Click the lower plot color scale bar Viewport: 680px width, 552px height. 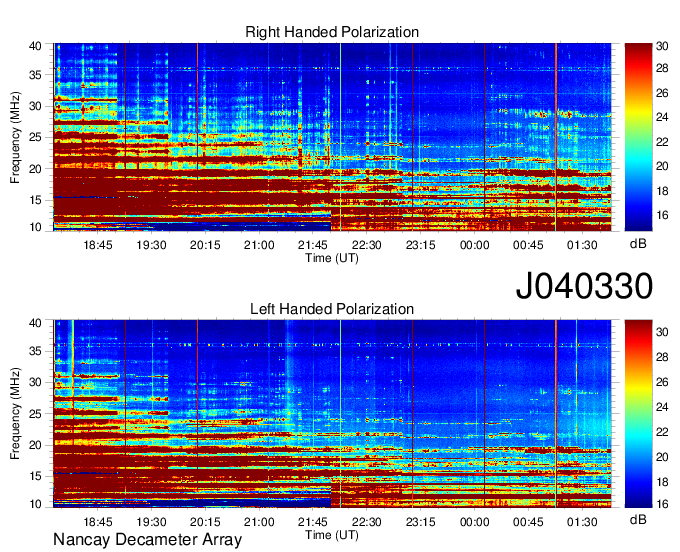click(638, 414)
